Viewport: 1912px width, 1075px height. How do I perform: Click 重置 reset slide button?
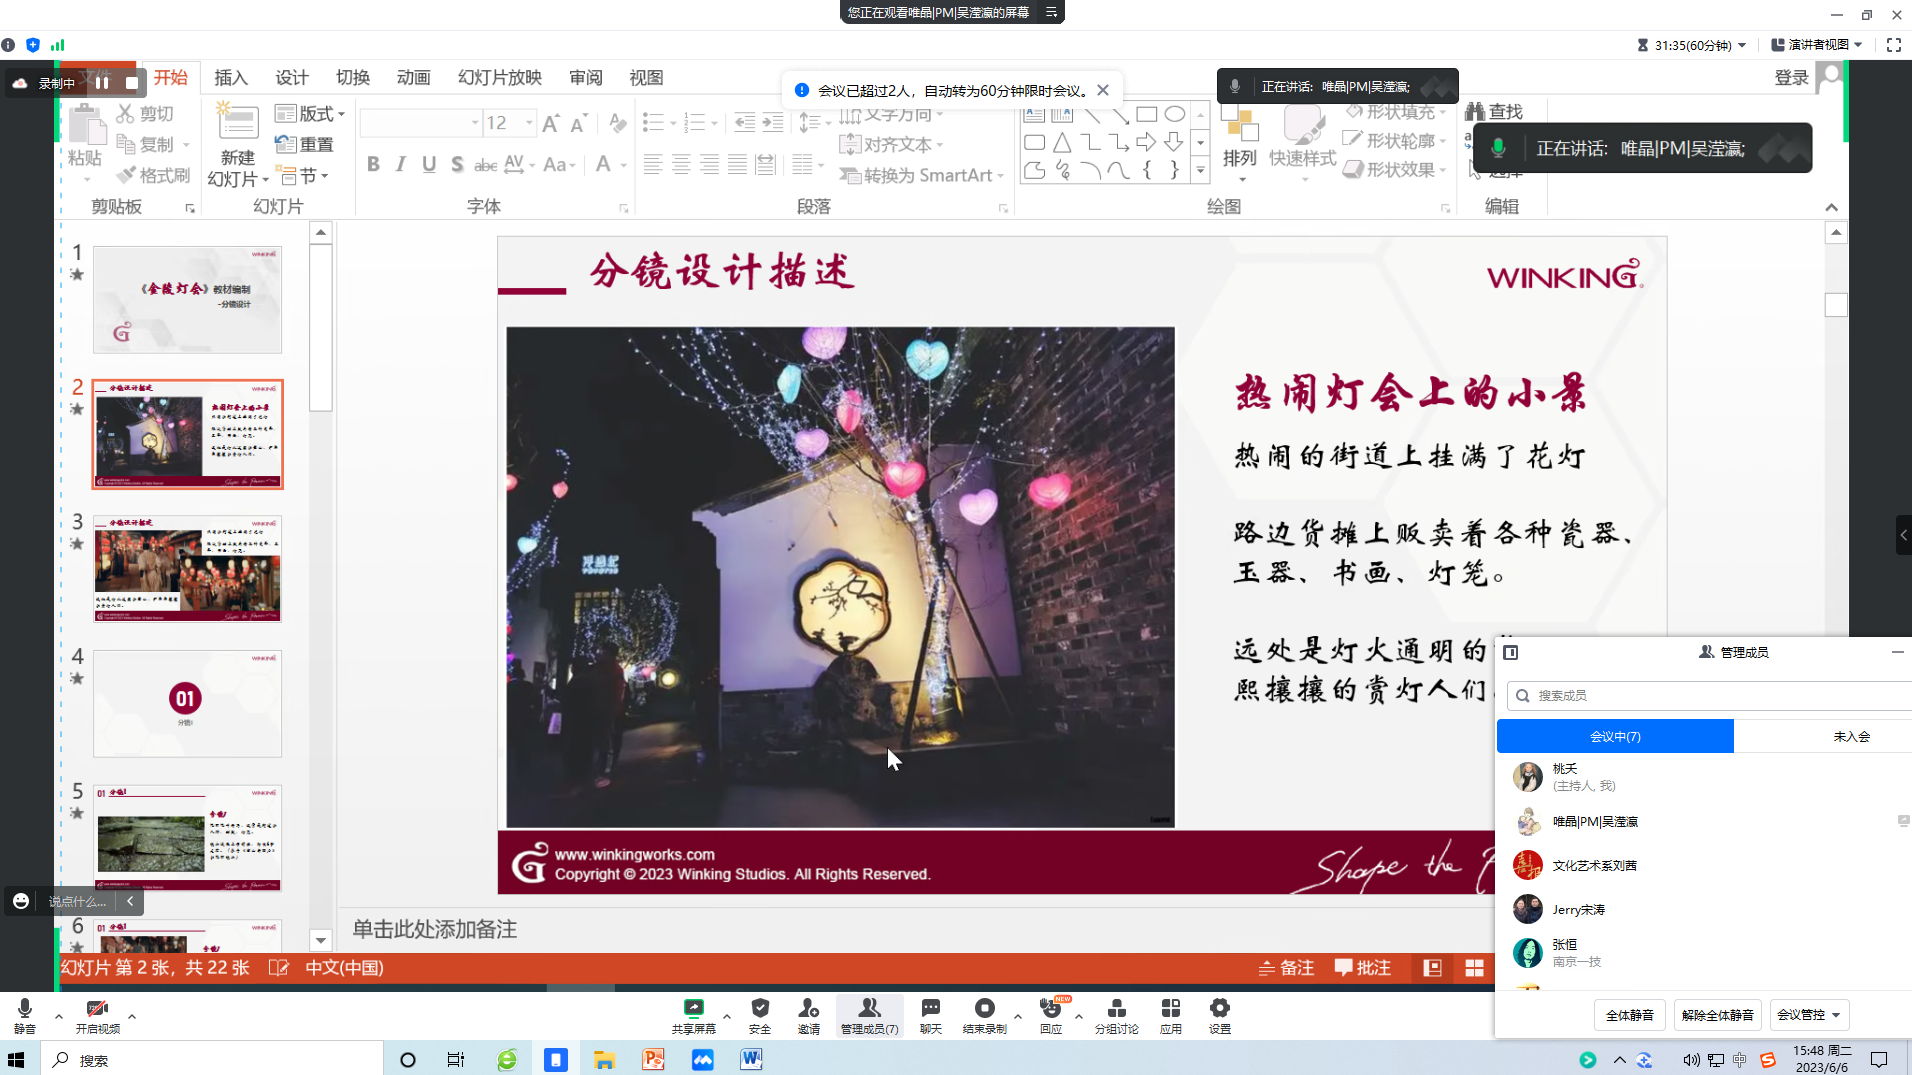click(304, 144)
